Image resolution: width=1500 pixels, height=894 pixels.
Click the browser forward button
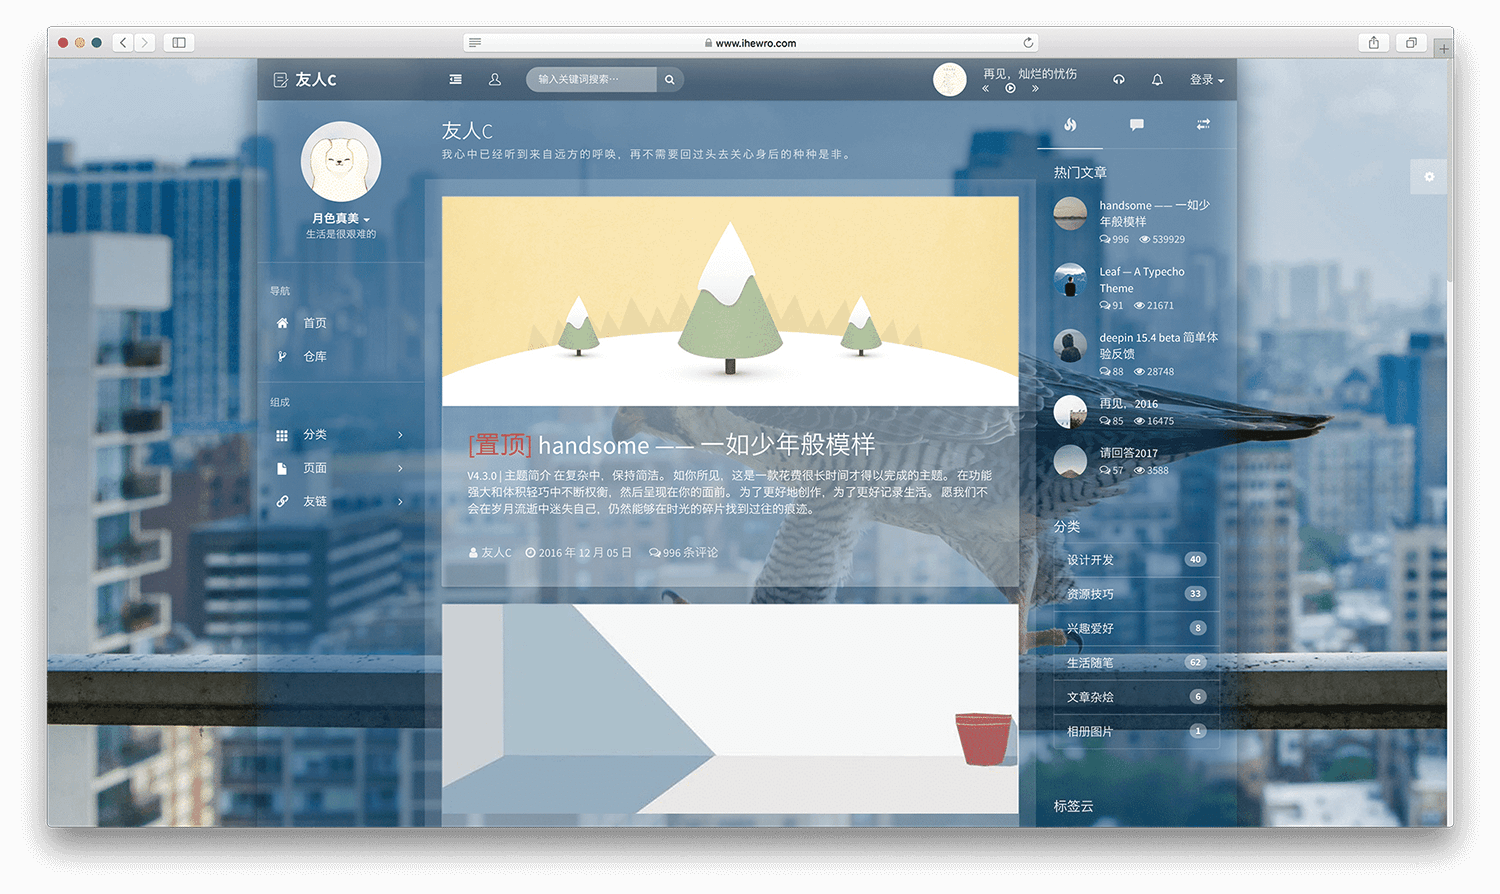(145, 43)
